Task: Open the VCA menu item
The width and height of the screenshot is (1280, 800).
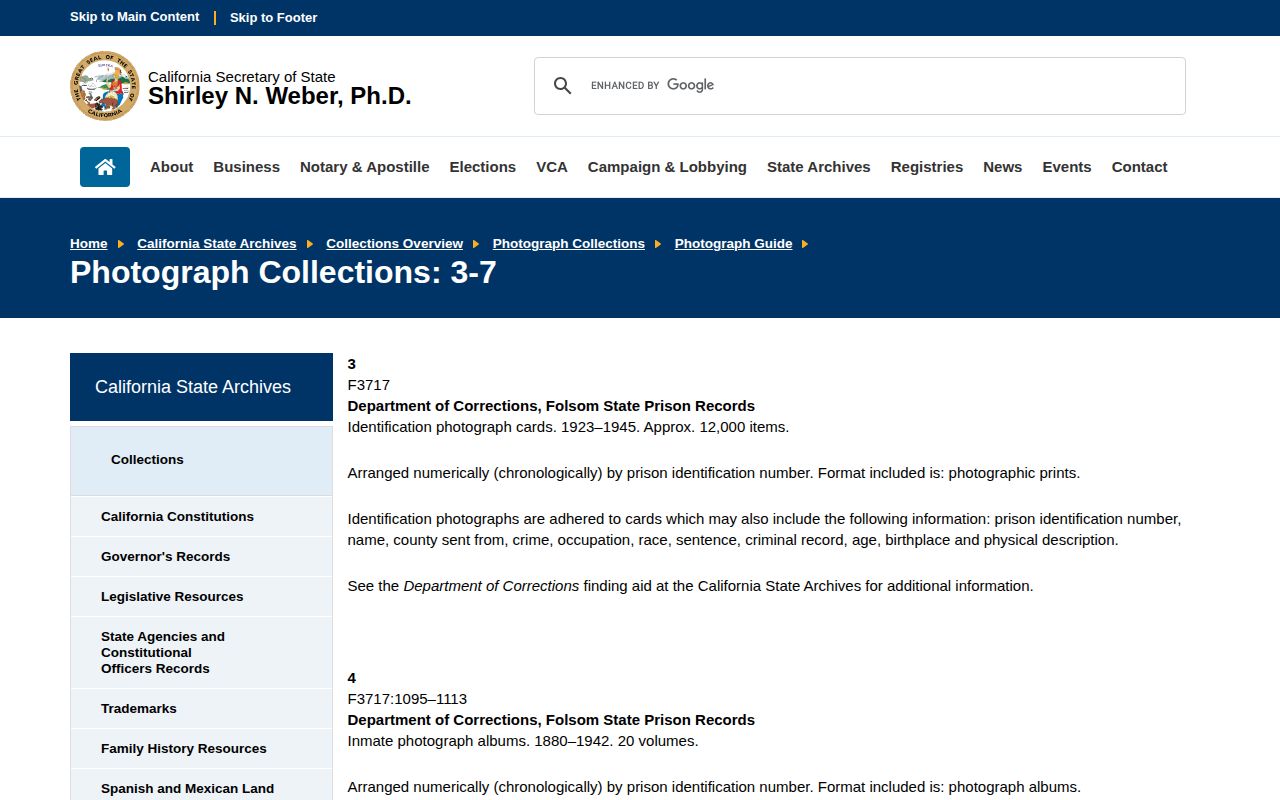Action: pyautogui.click(x=551, y=167)
